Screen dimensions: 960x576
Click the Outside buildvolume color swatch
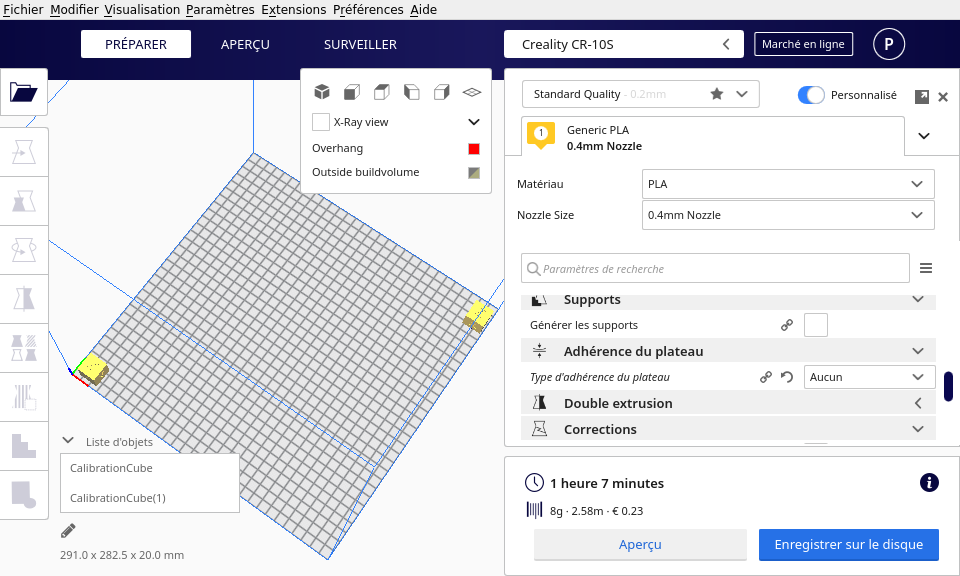473,173
